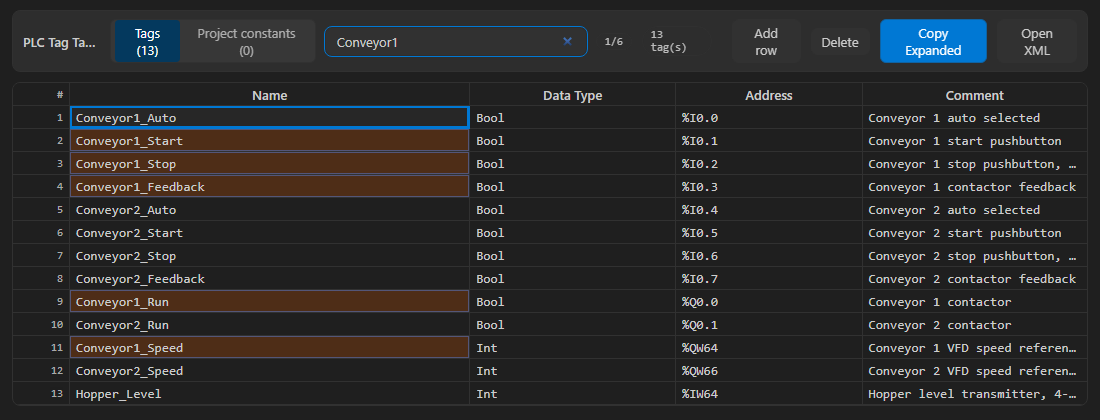Click the Int data type of Hopper_Level
This screenshot has width=1100, height=420.
[572, 393]
